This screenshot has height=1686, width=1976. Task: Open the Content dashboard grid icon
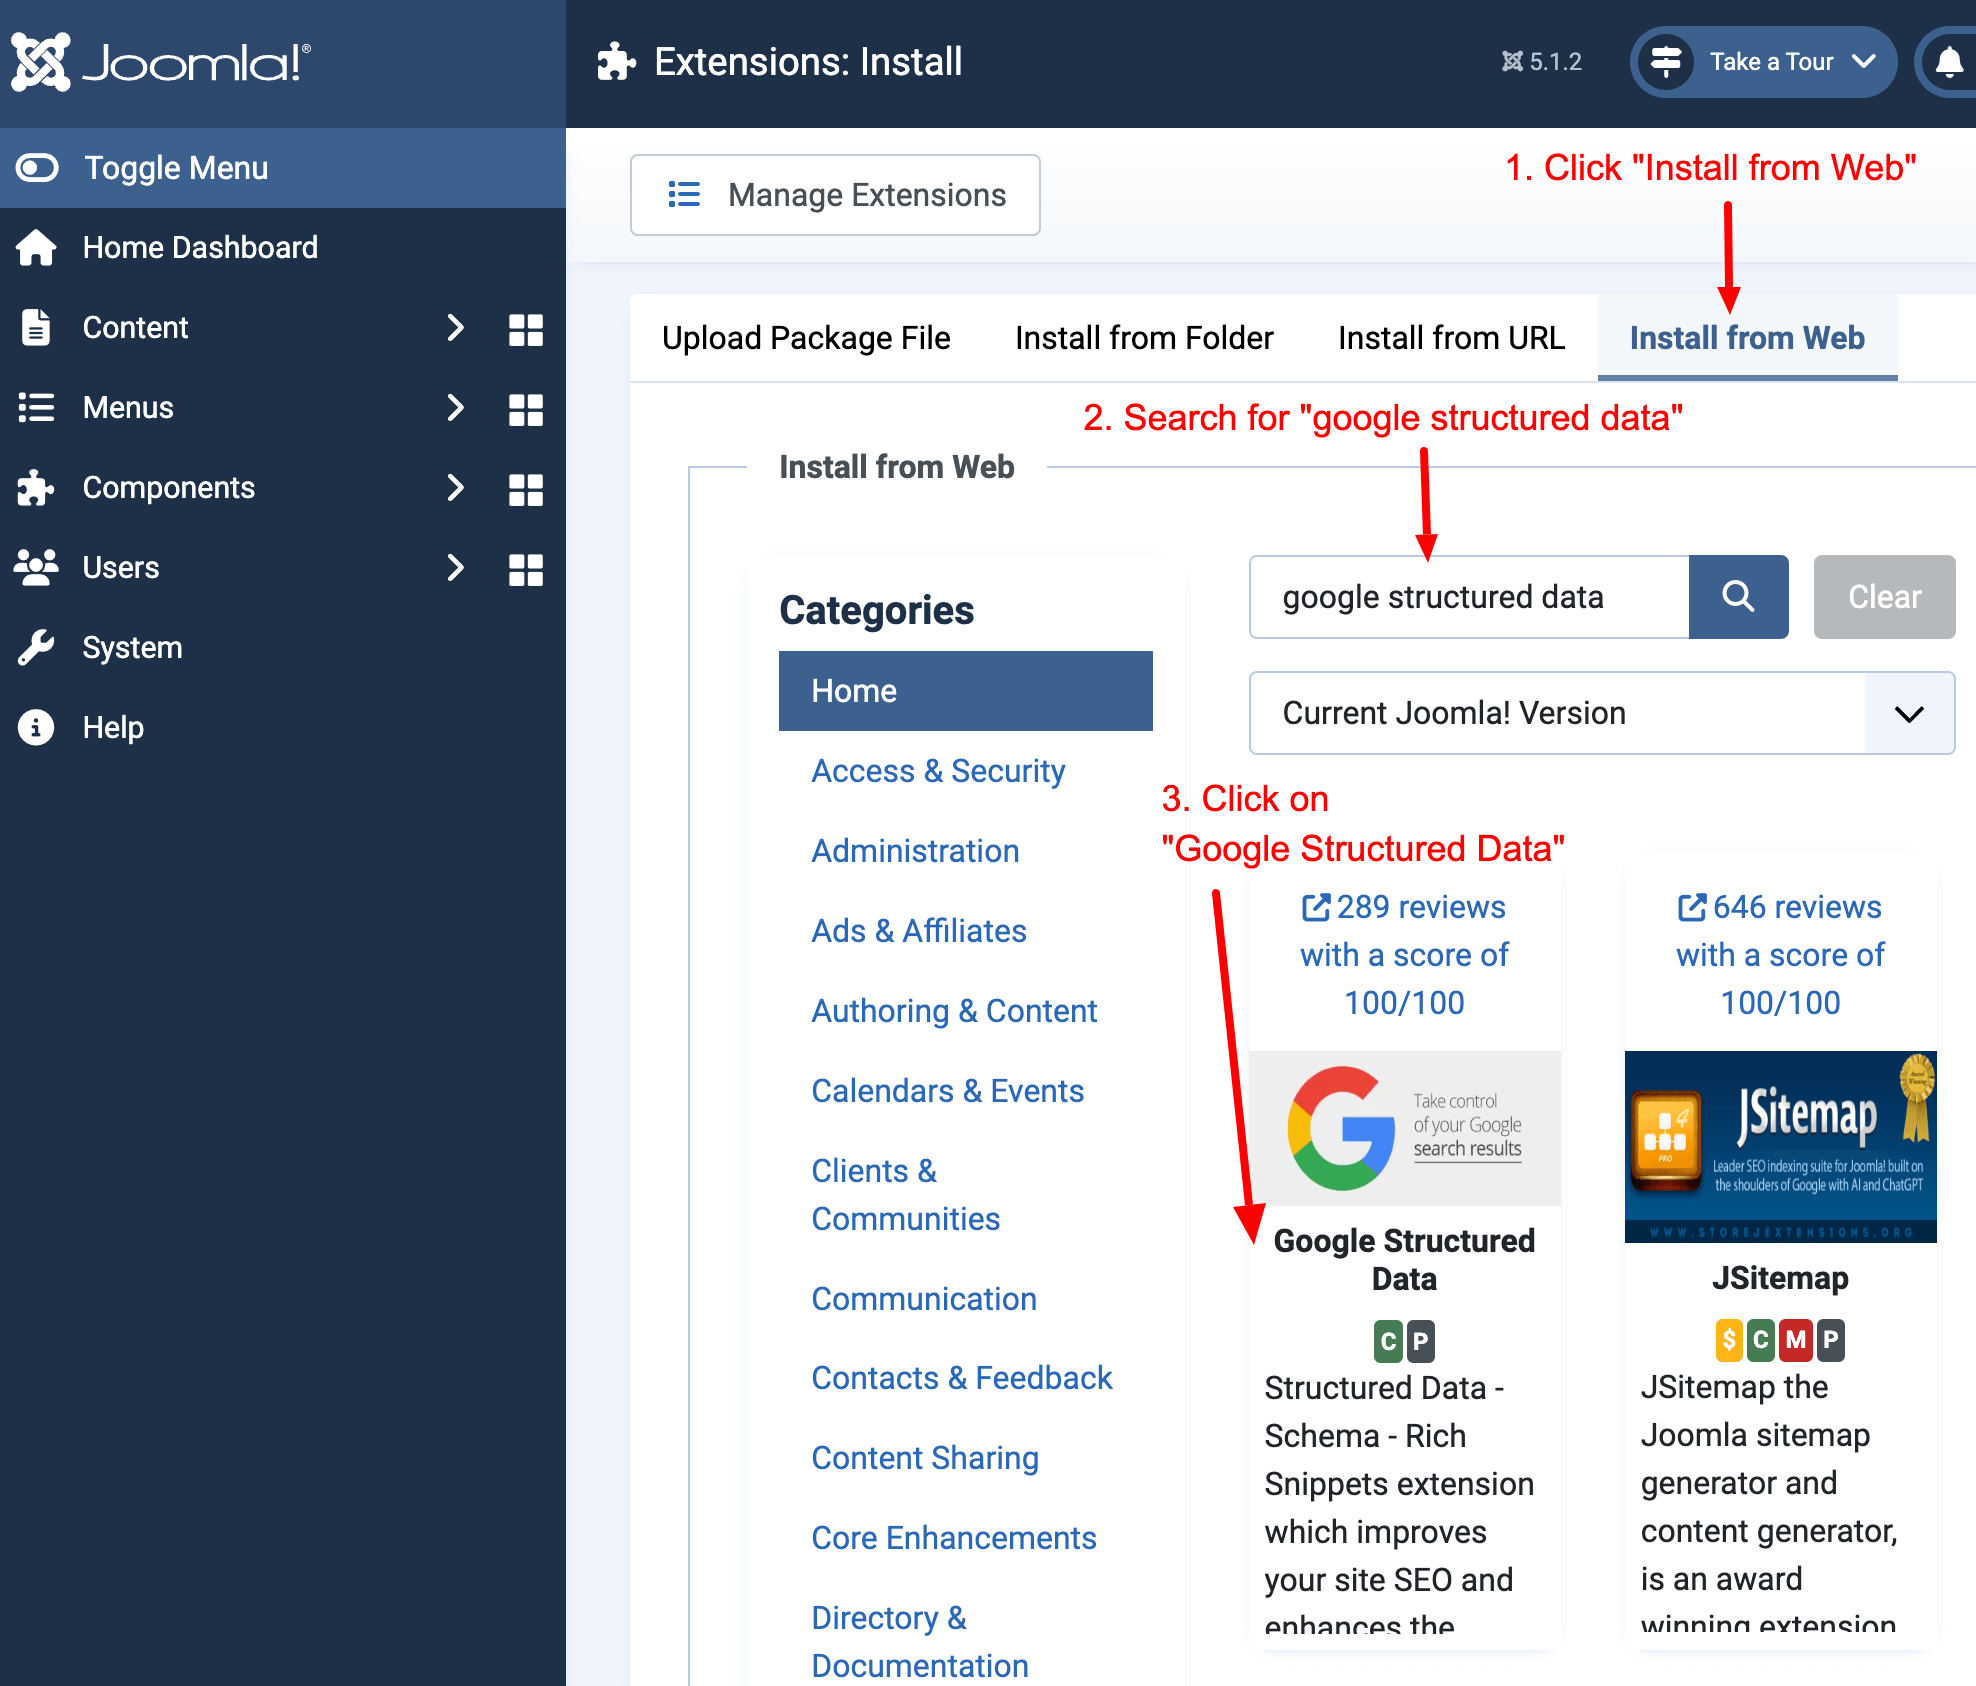(x=525, y=329)
